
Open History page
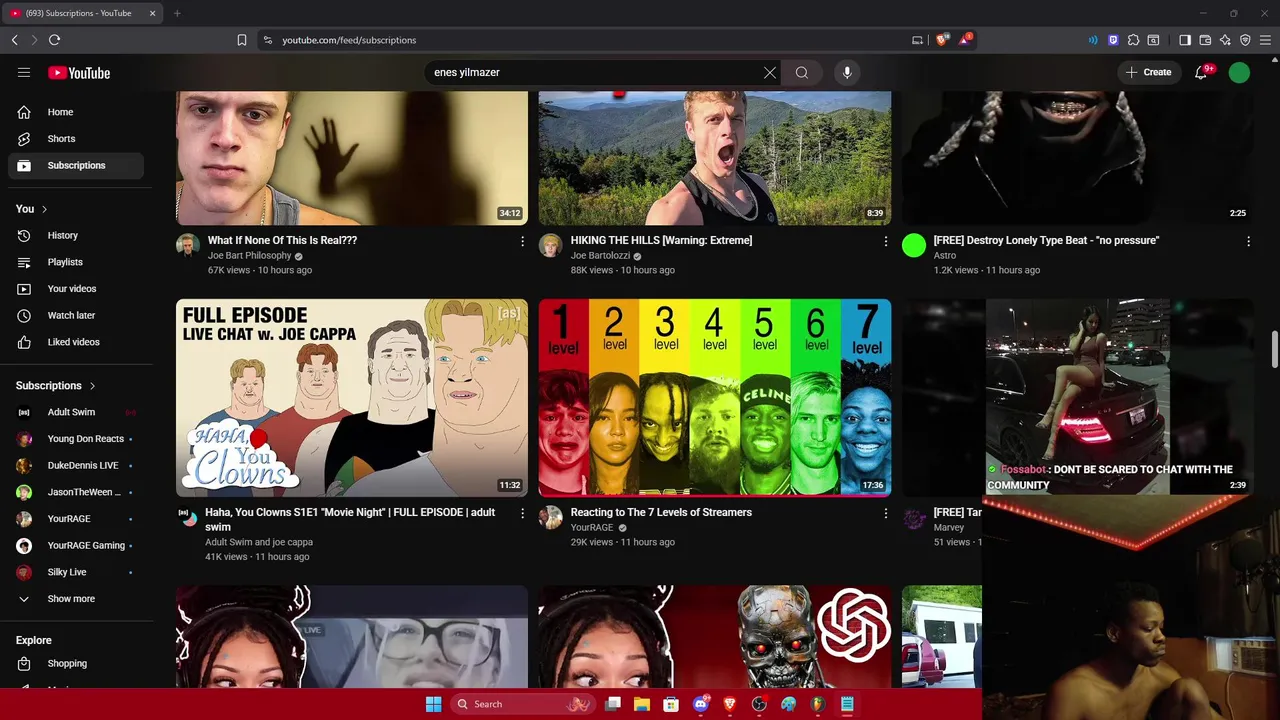(x=76, y=235)
